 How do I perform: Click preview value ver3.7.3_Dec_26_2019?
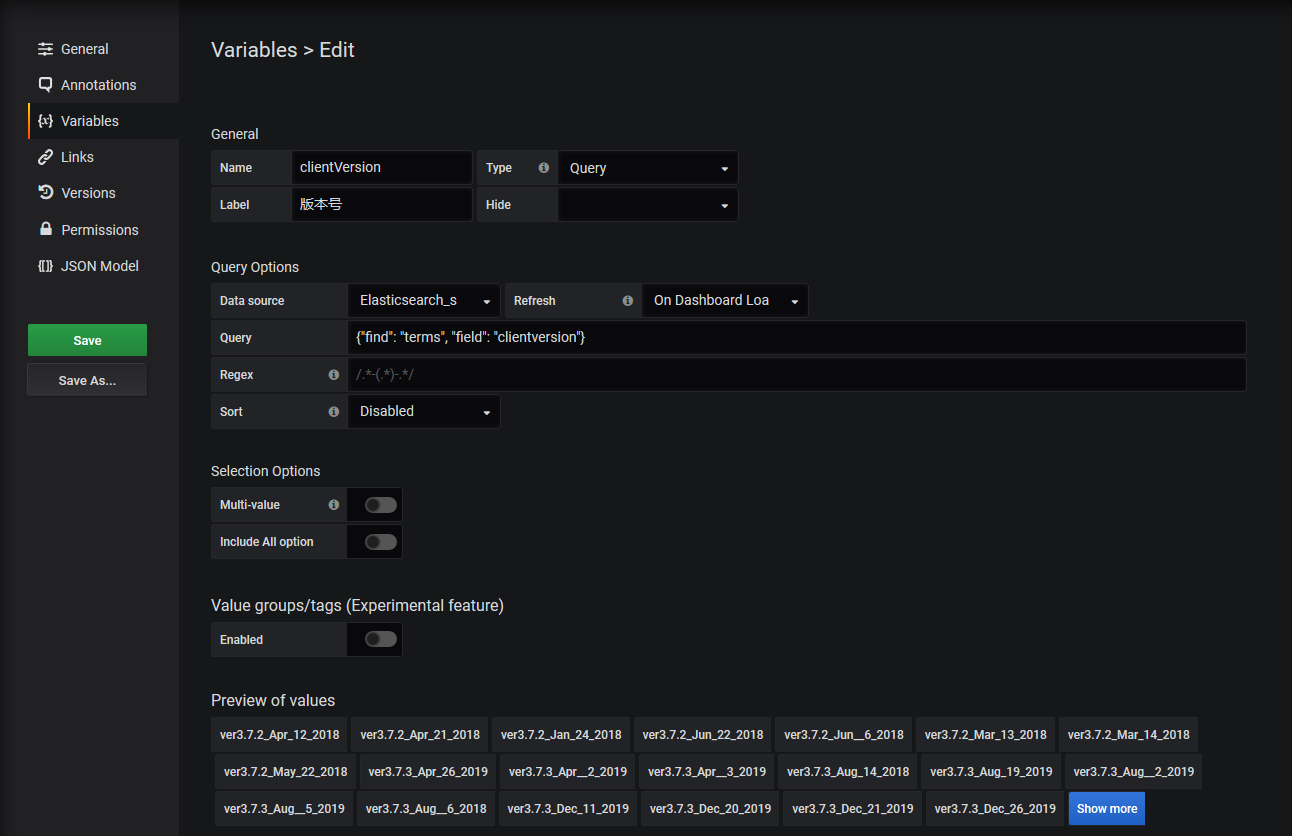(x=994, y=808)
